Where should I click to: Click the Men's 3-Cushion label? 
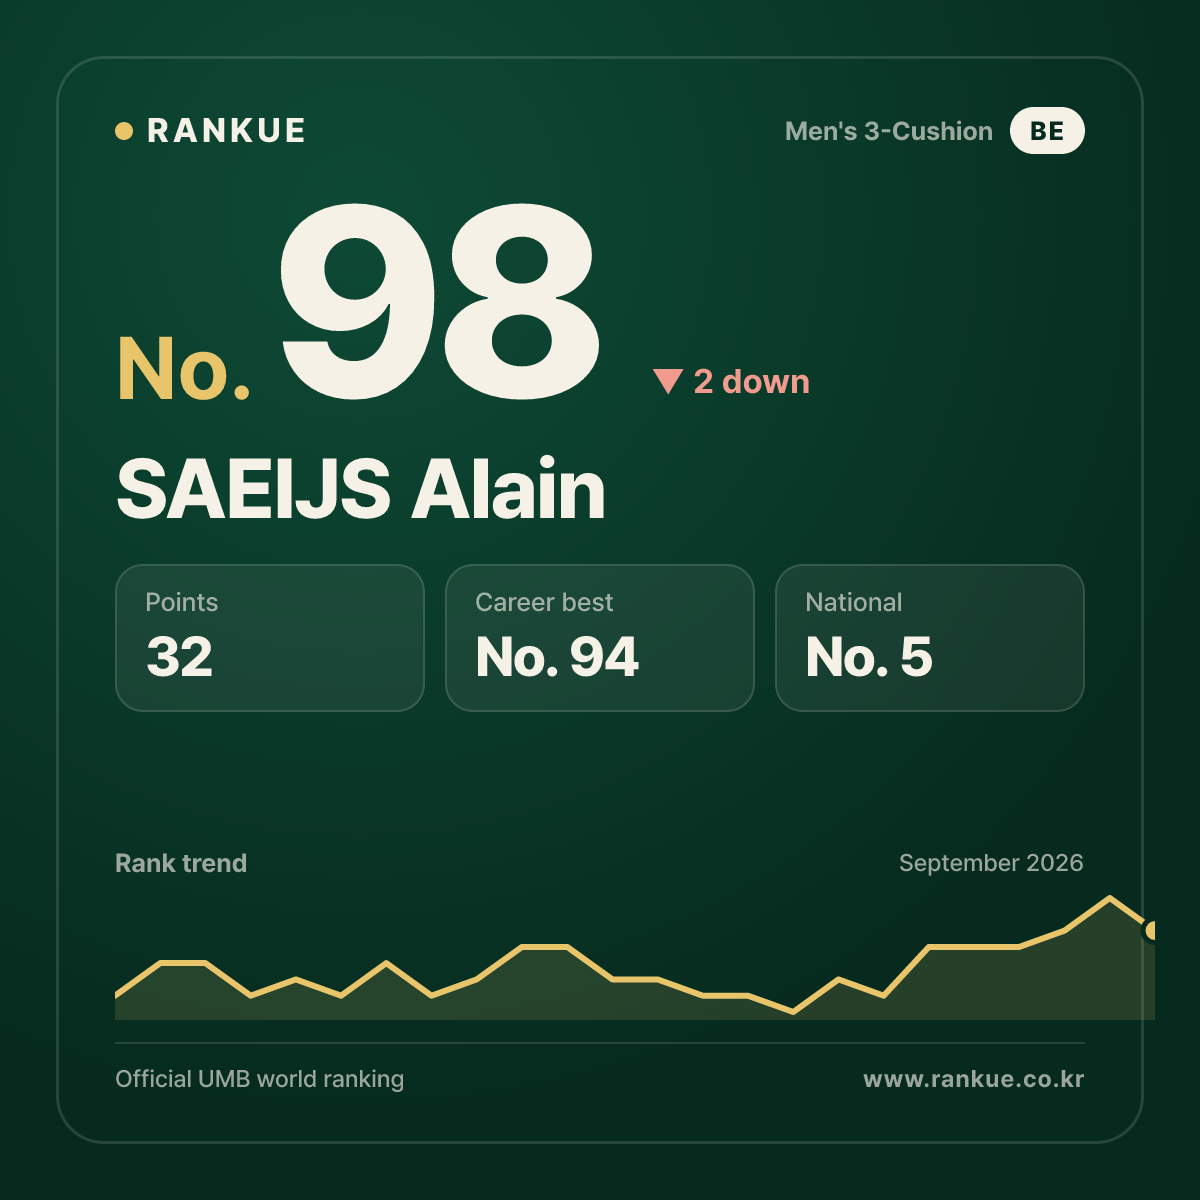tap(889, 131)
